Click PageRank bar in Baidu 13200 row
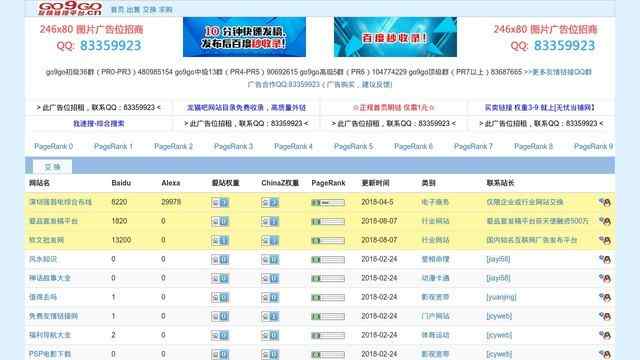 [x=328, y=240]
